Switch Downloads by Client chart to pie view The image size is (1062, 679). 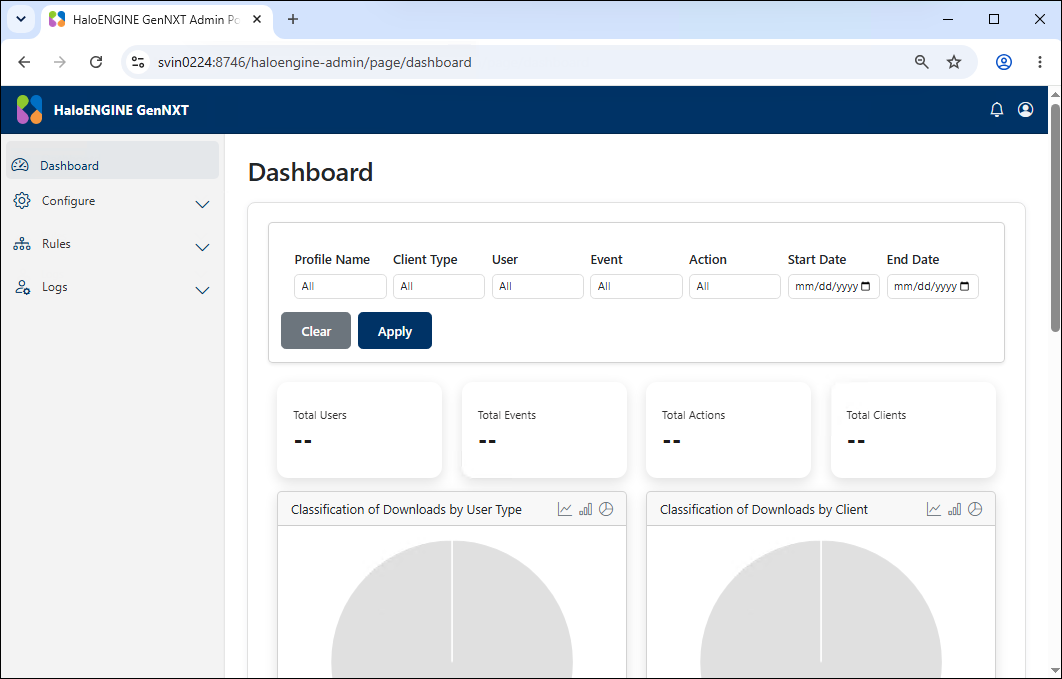coord(975,509)
